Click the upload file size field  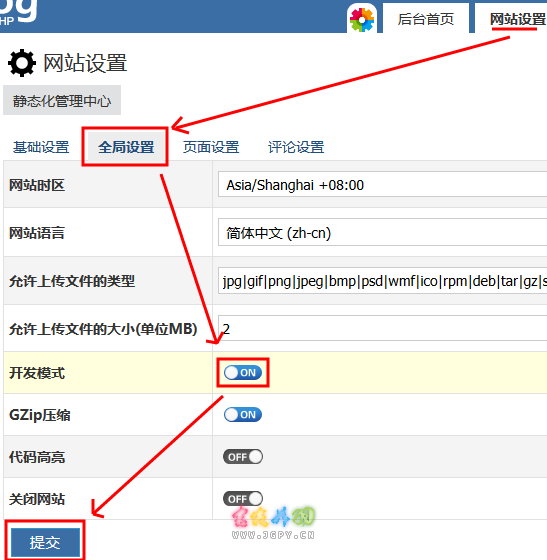382,328
